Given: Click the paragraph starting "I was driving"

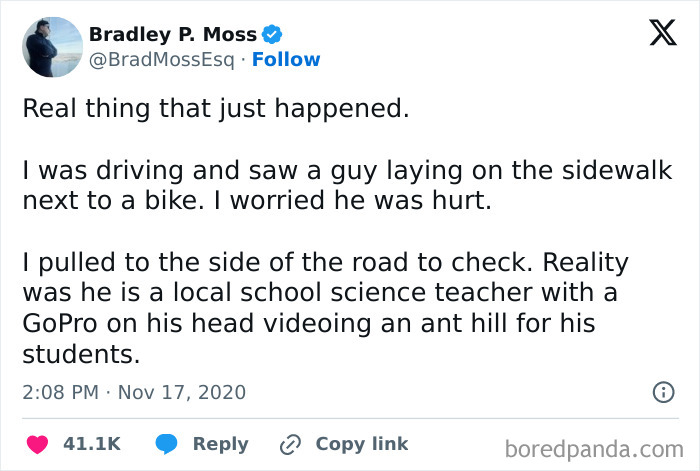Looking at the screenshot, I should click(346, 186).
